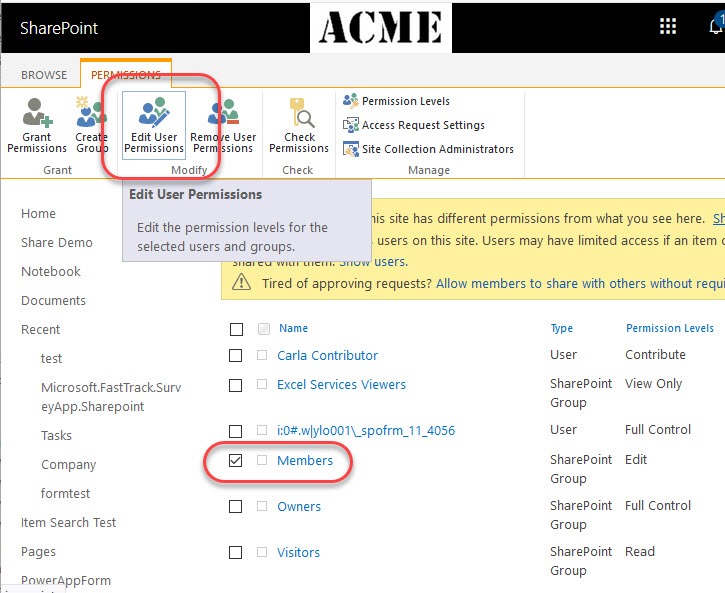Click the Visitors group link
725x593 pixels.
(298, 552)
